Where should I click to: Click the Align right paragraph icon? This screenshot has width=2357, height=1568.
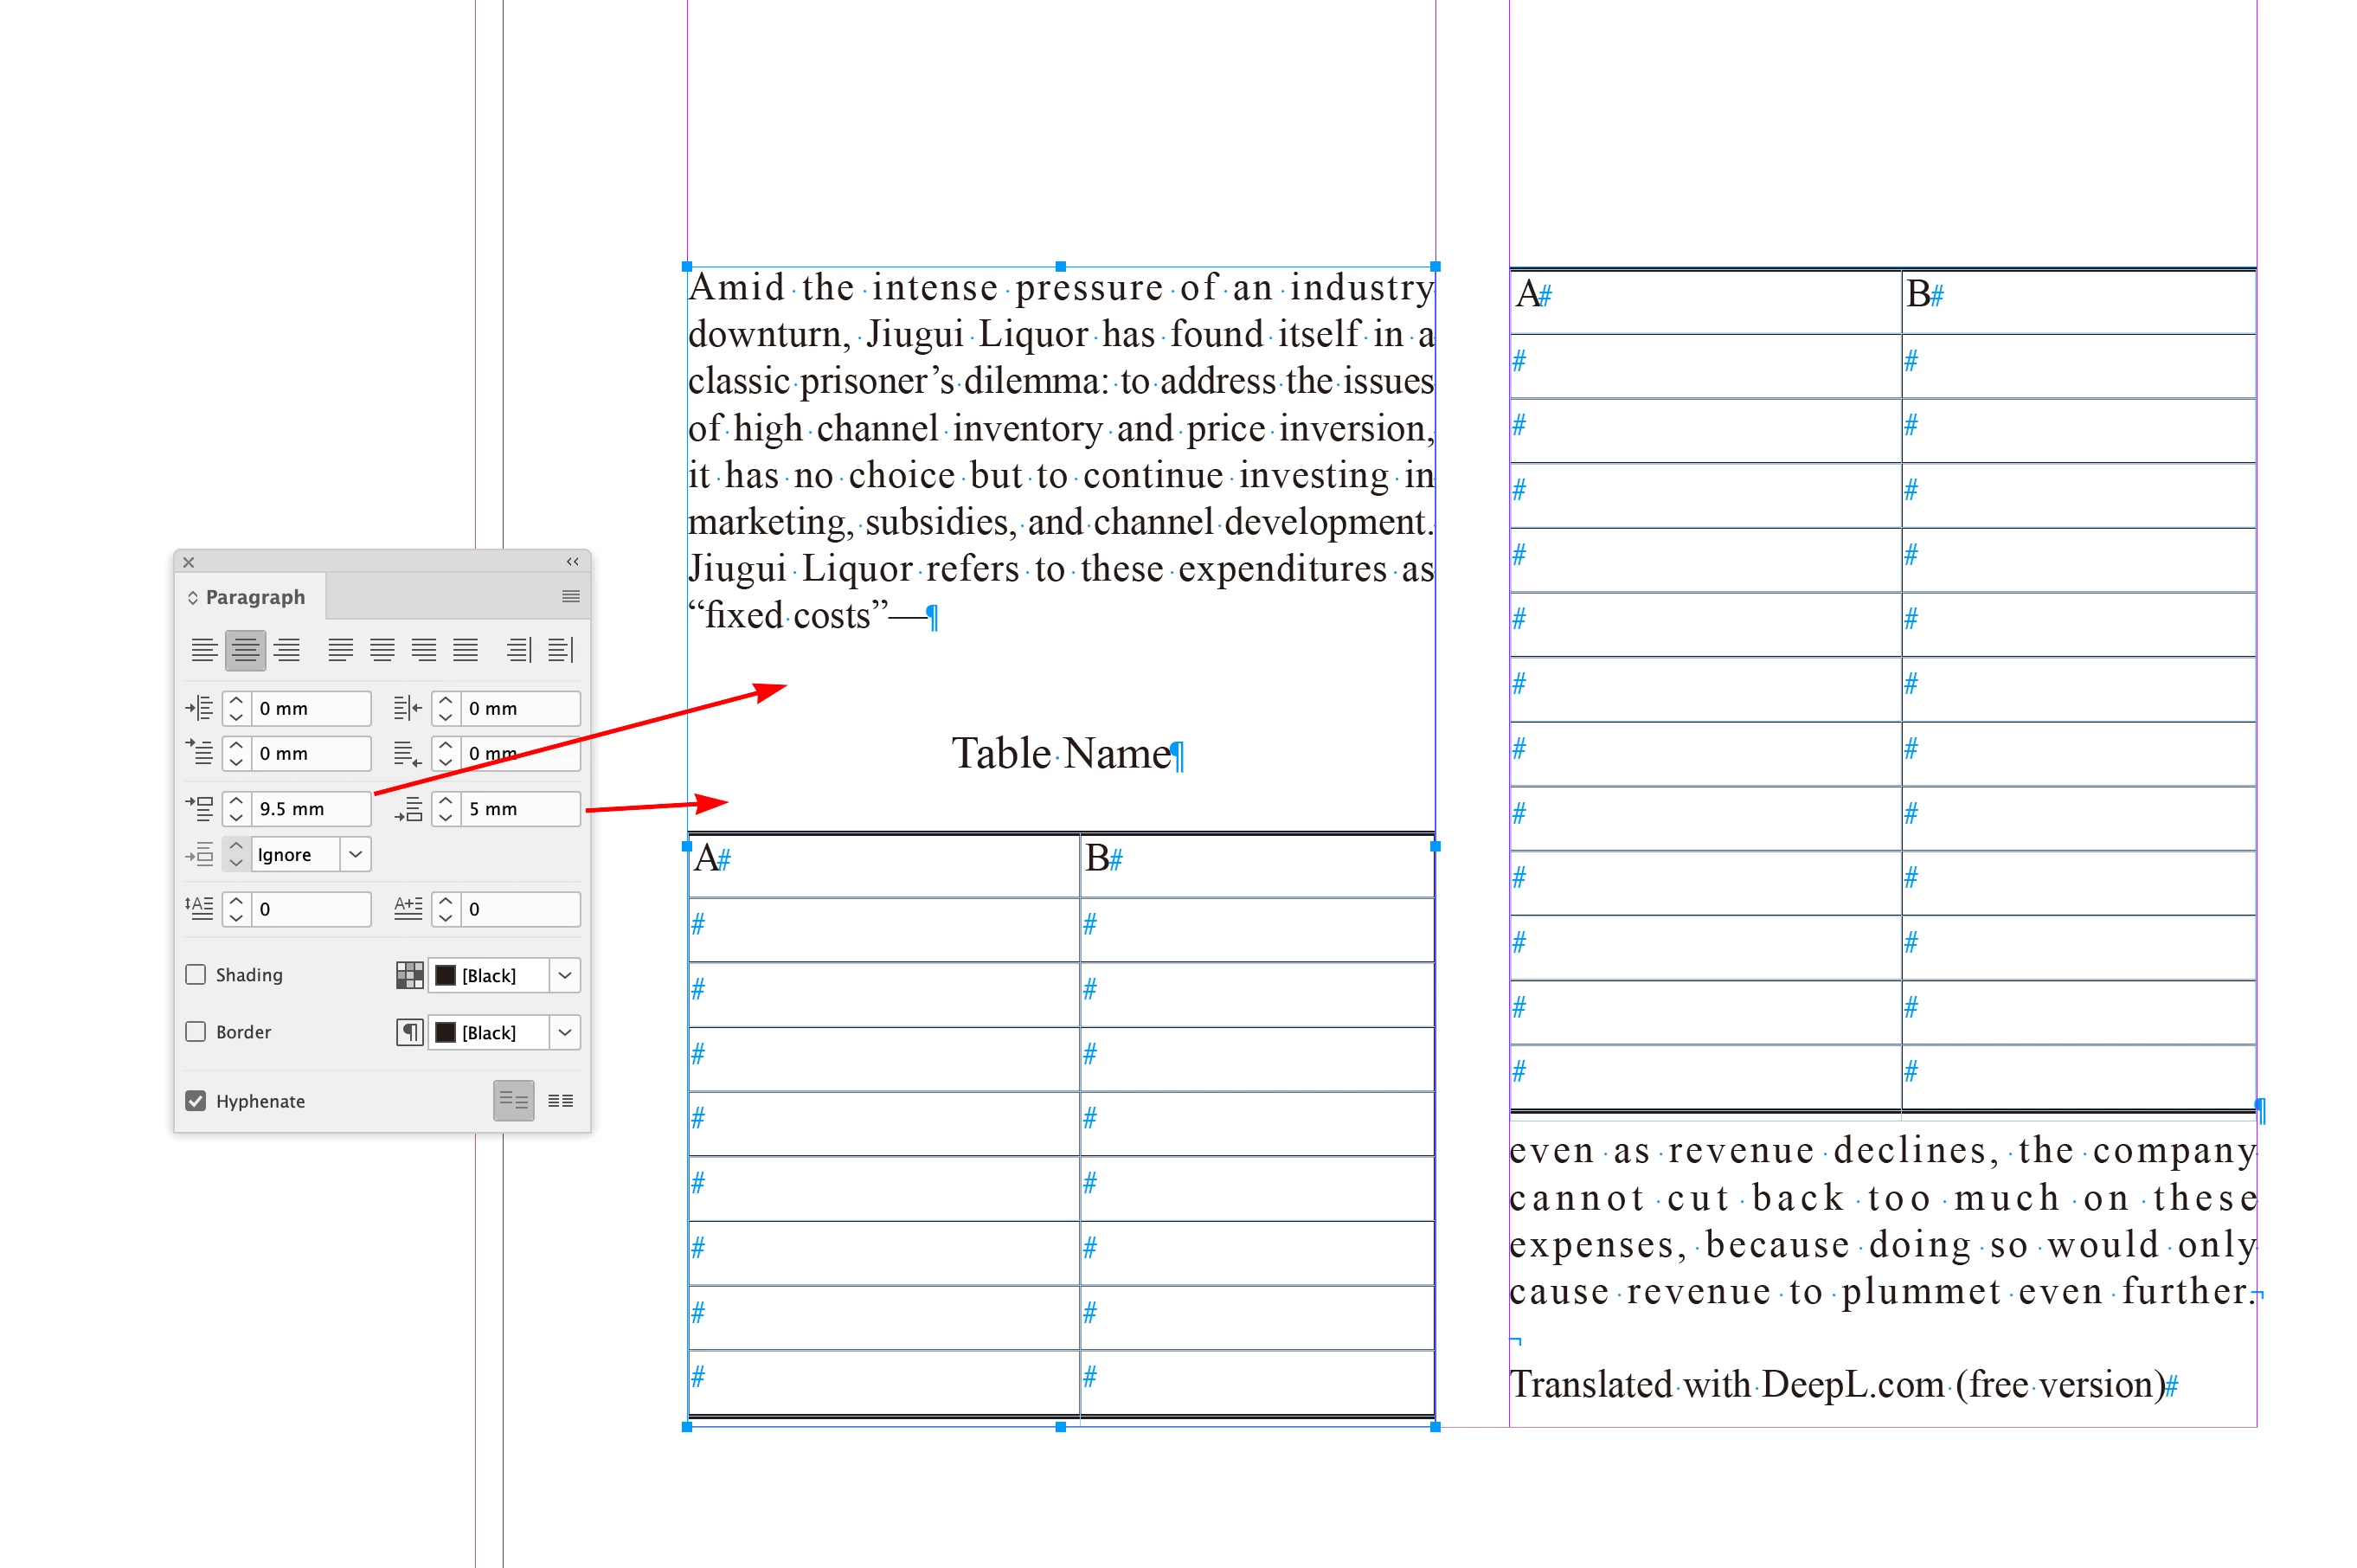click(x=287, y=650)
